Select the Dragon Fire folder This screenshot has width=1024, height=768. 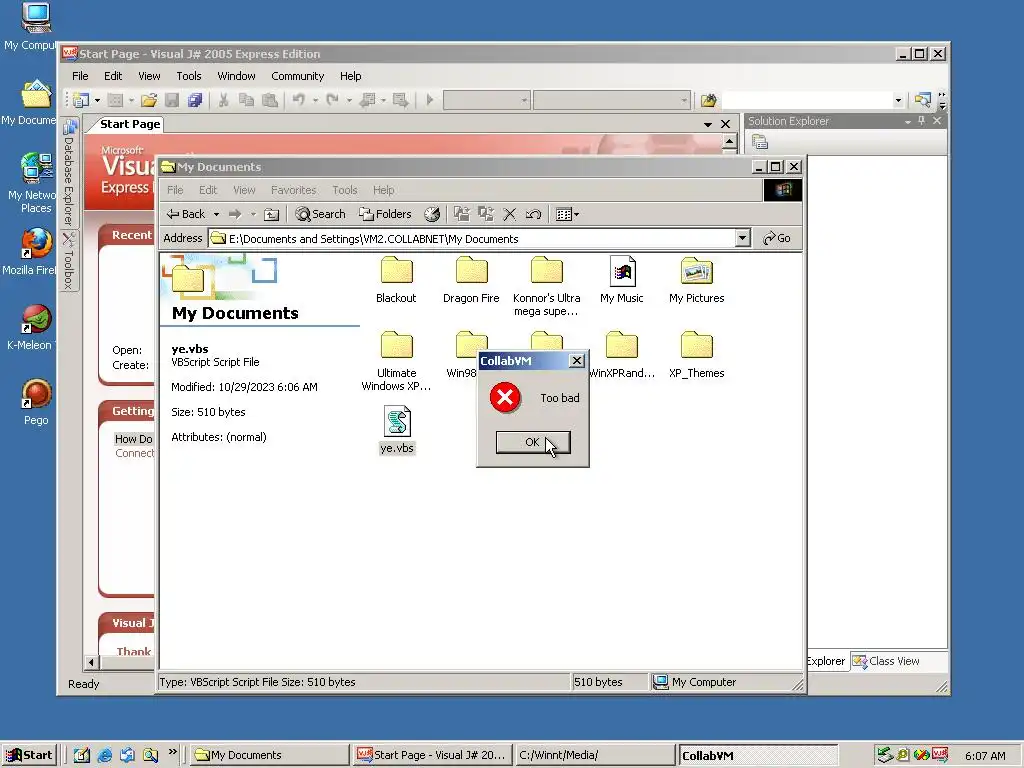[471, 280]
